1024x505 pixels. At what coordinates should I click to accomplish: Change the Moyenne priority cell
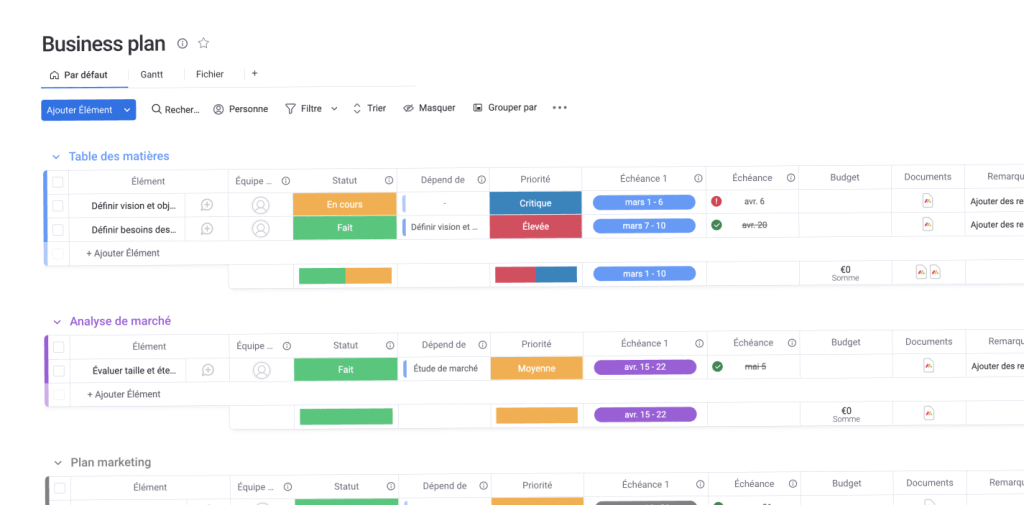tap(537, 368)
